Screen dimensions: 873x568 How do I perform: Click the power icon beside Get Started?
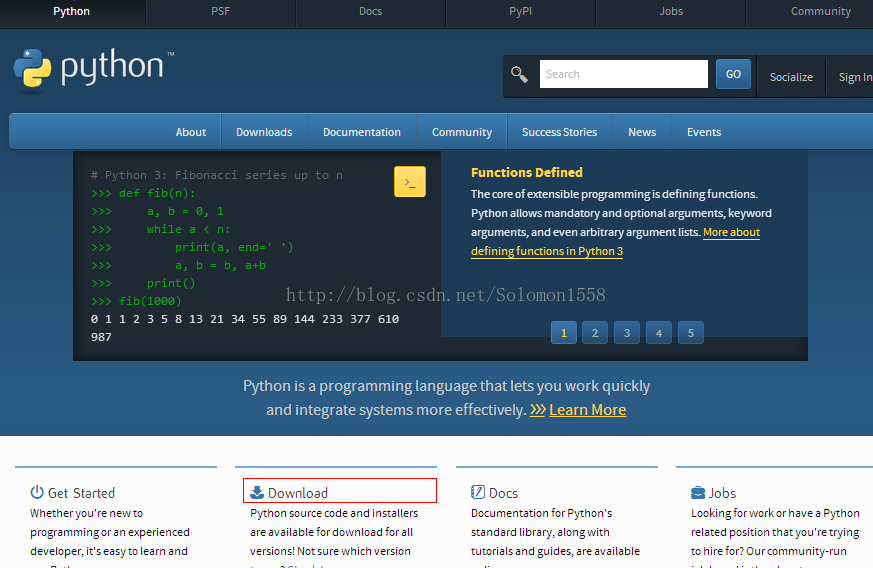tap(37, 492)
